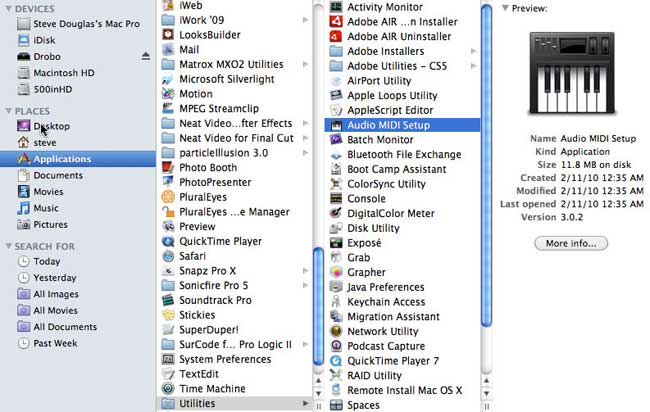
Task: Expand the iWork '09 folder arrow
Action: [x=306, y=20]
